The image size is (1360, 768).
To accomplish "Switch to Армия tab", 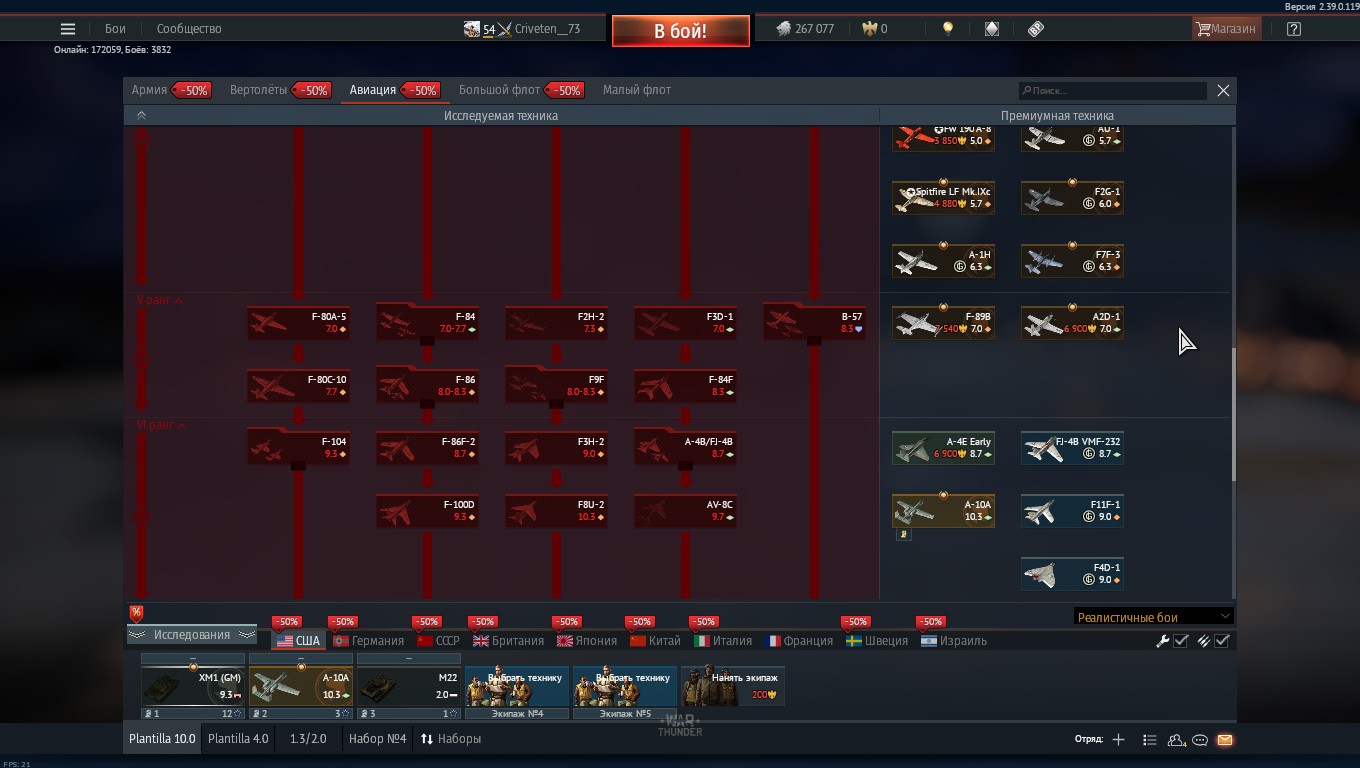I will [149, 90].
